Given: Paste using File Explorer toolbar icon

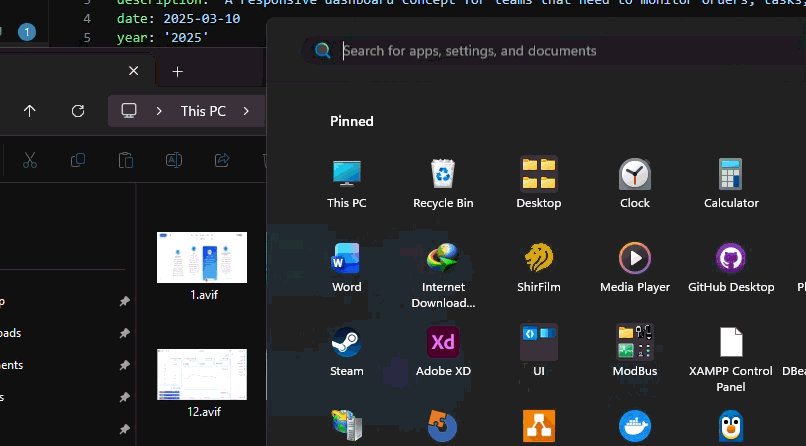Looking at the screenshot, I should [x=125, y=160].
